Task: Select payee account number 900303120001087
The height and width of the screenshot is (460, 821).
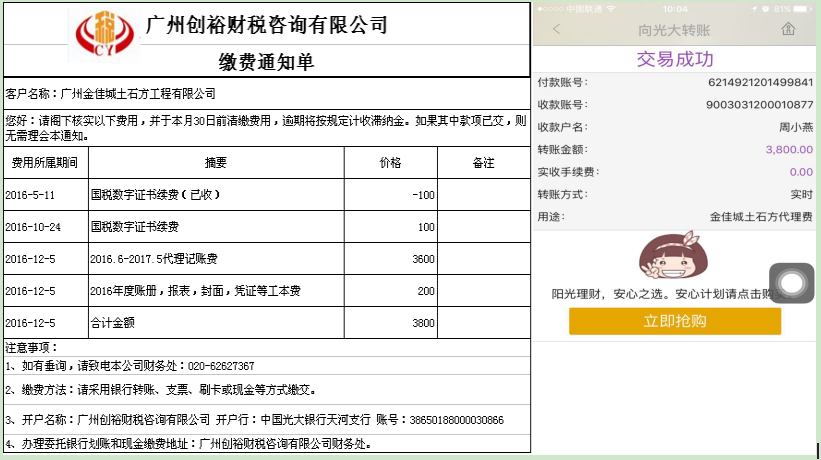Action: [759, 105]
